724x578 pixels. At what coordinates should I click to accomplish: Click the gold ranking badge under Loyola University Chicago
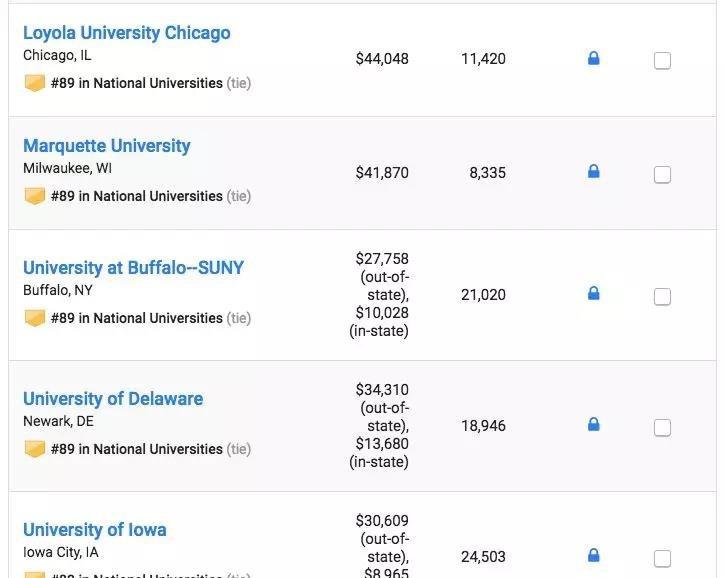click(x=35, y=83)
